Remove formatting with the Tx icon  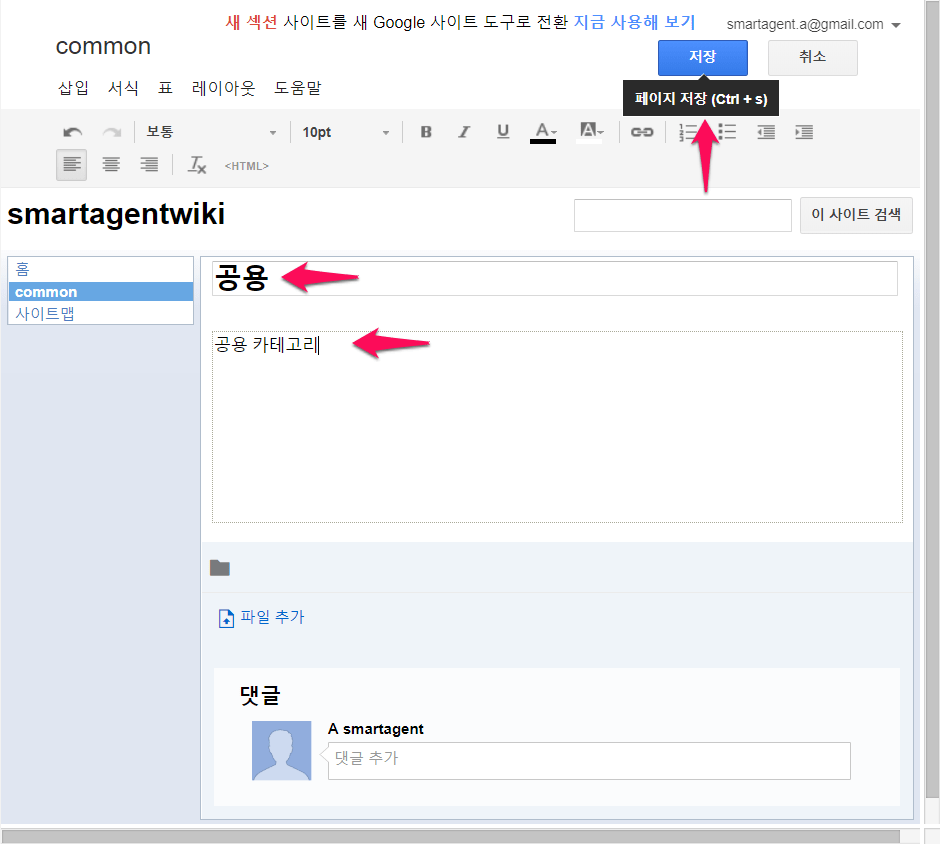[x=197, y=165]
